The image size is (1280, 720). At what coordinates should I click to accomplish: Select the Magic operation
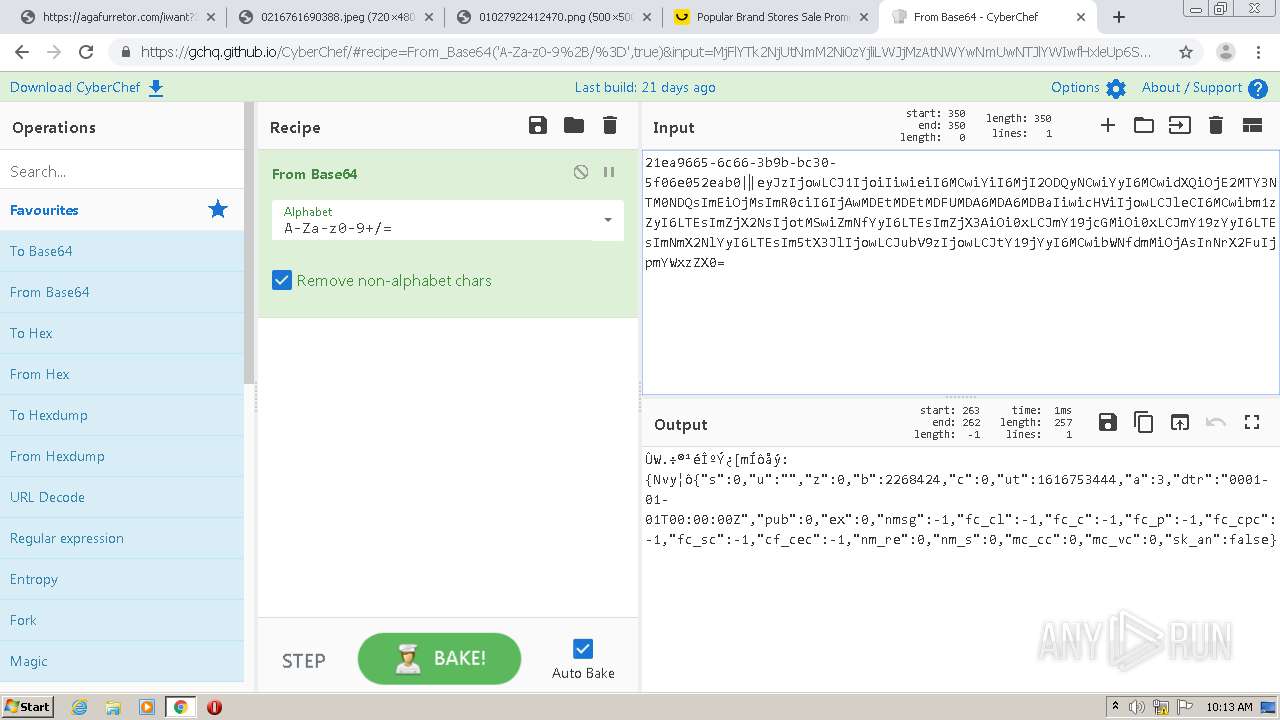click(x=122, y=661)
